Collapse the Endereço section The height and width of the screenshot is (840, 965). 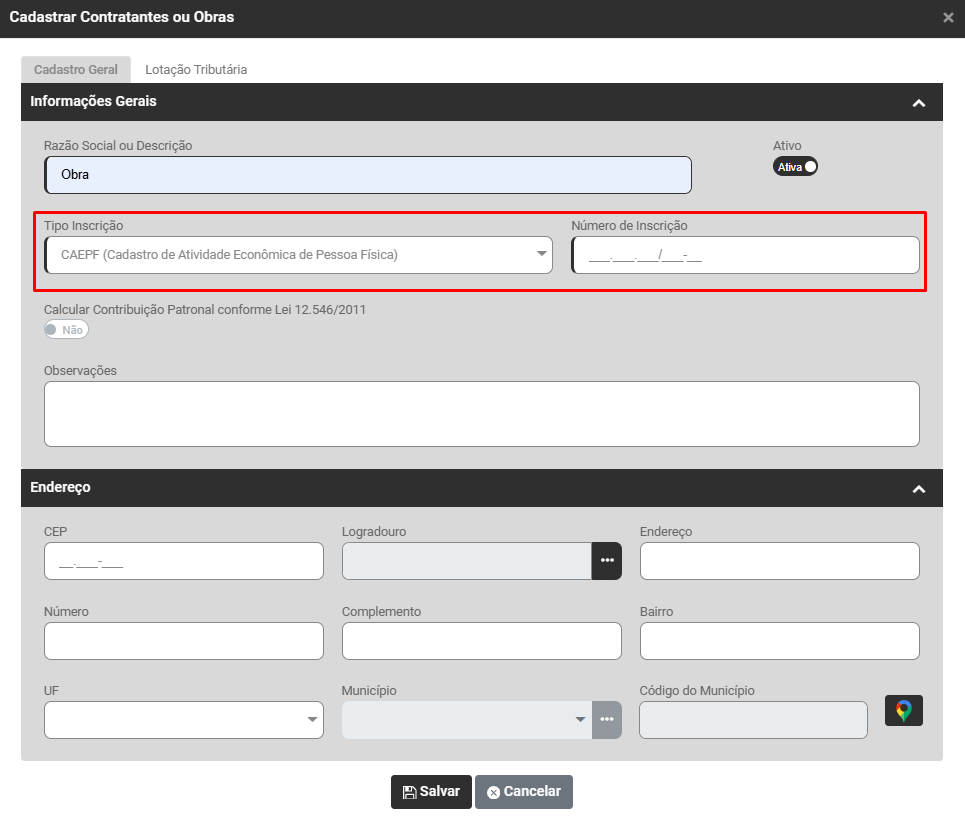point(919,489)
